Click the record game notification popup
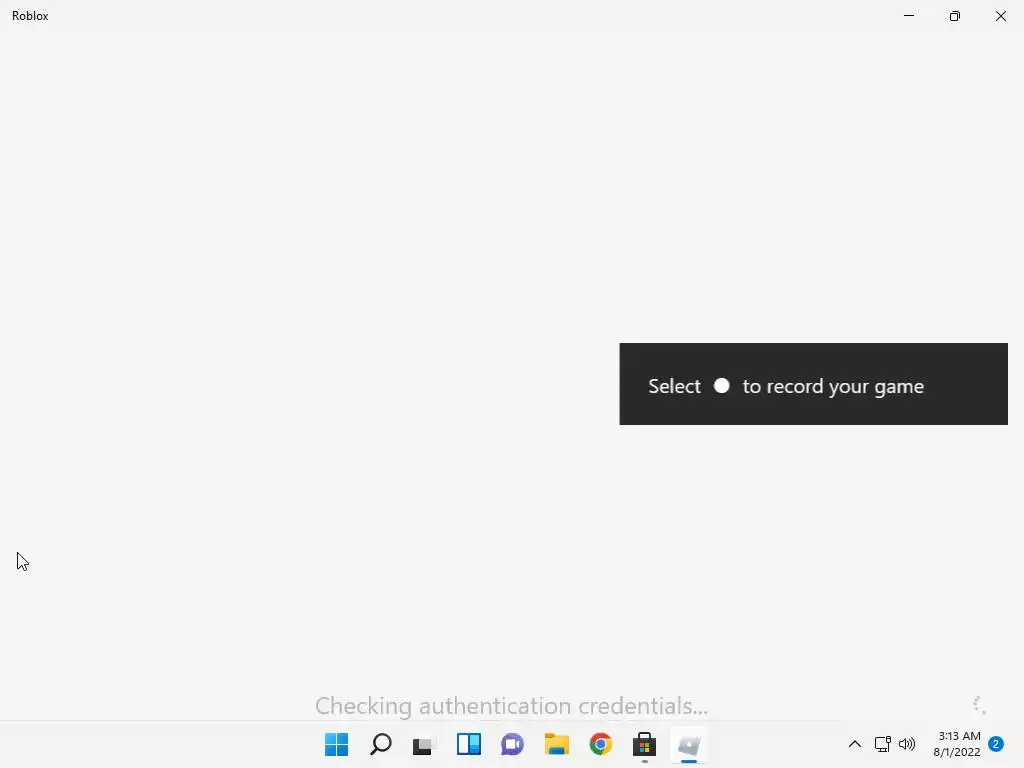 [813, 384]
